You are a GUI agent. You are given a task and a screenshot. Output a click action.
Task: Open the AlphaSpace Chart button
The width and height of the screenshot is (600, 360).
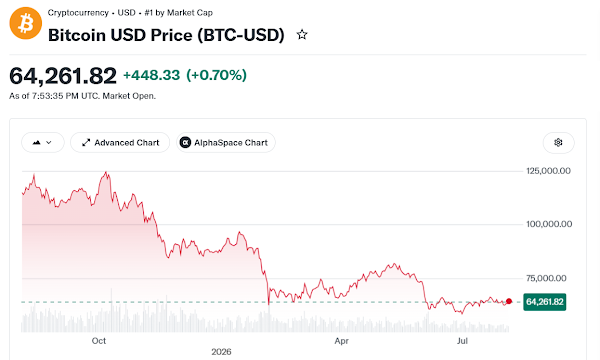pos(226,143)
